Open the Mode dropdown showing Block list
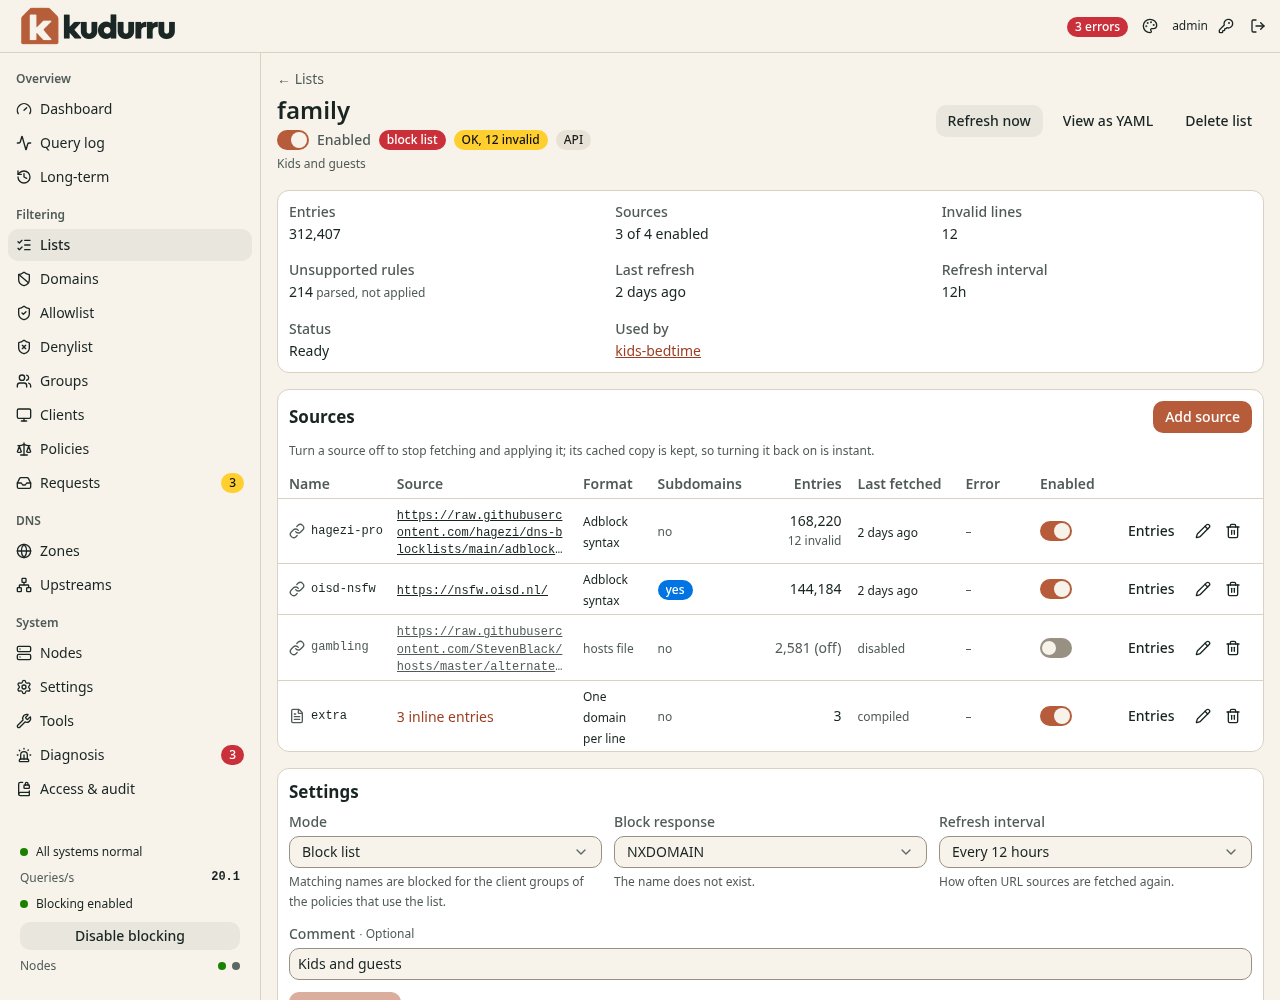Viewport: 1280px width, 1000px height. (x=445, y=852)
